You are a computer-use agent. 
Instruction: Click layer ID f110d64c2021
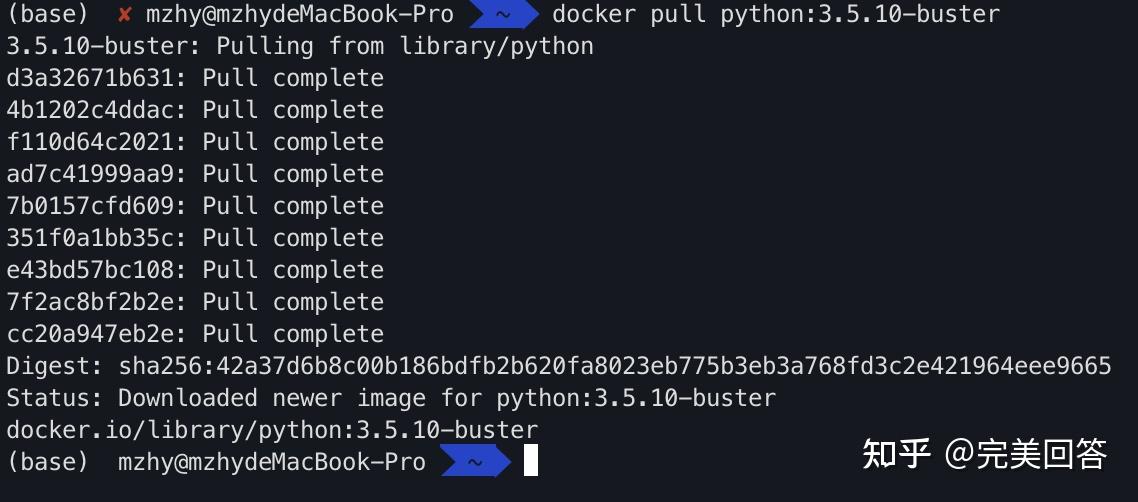point(90,142)
